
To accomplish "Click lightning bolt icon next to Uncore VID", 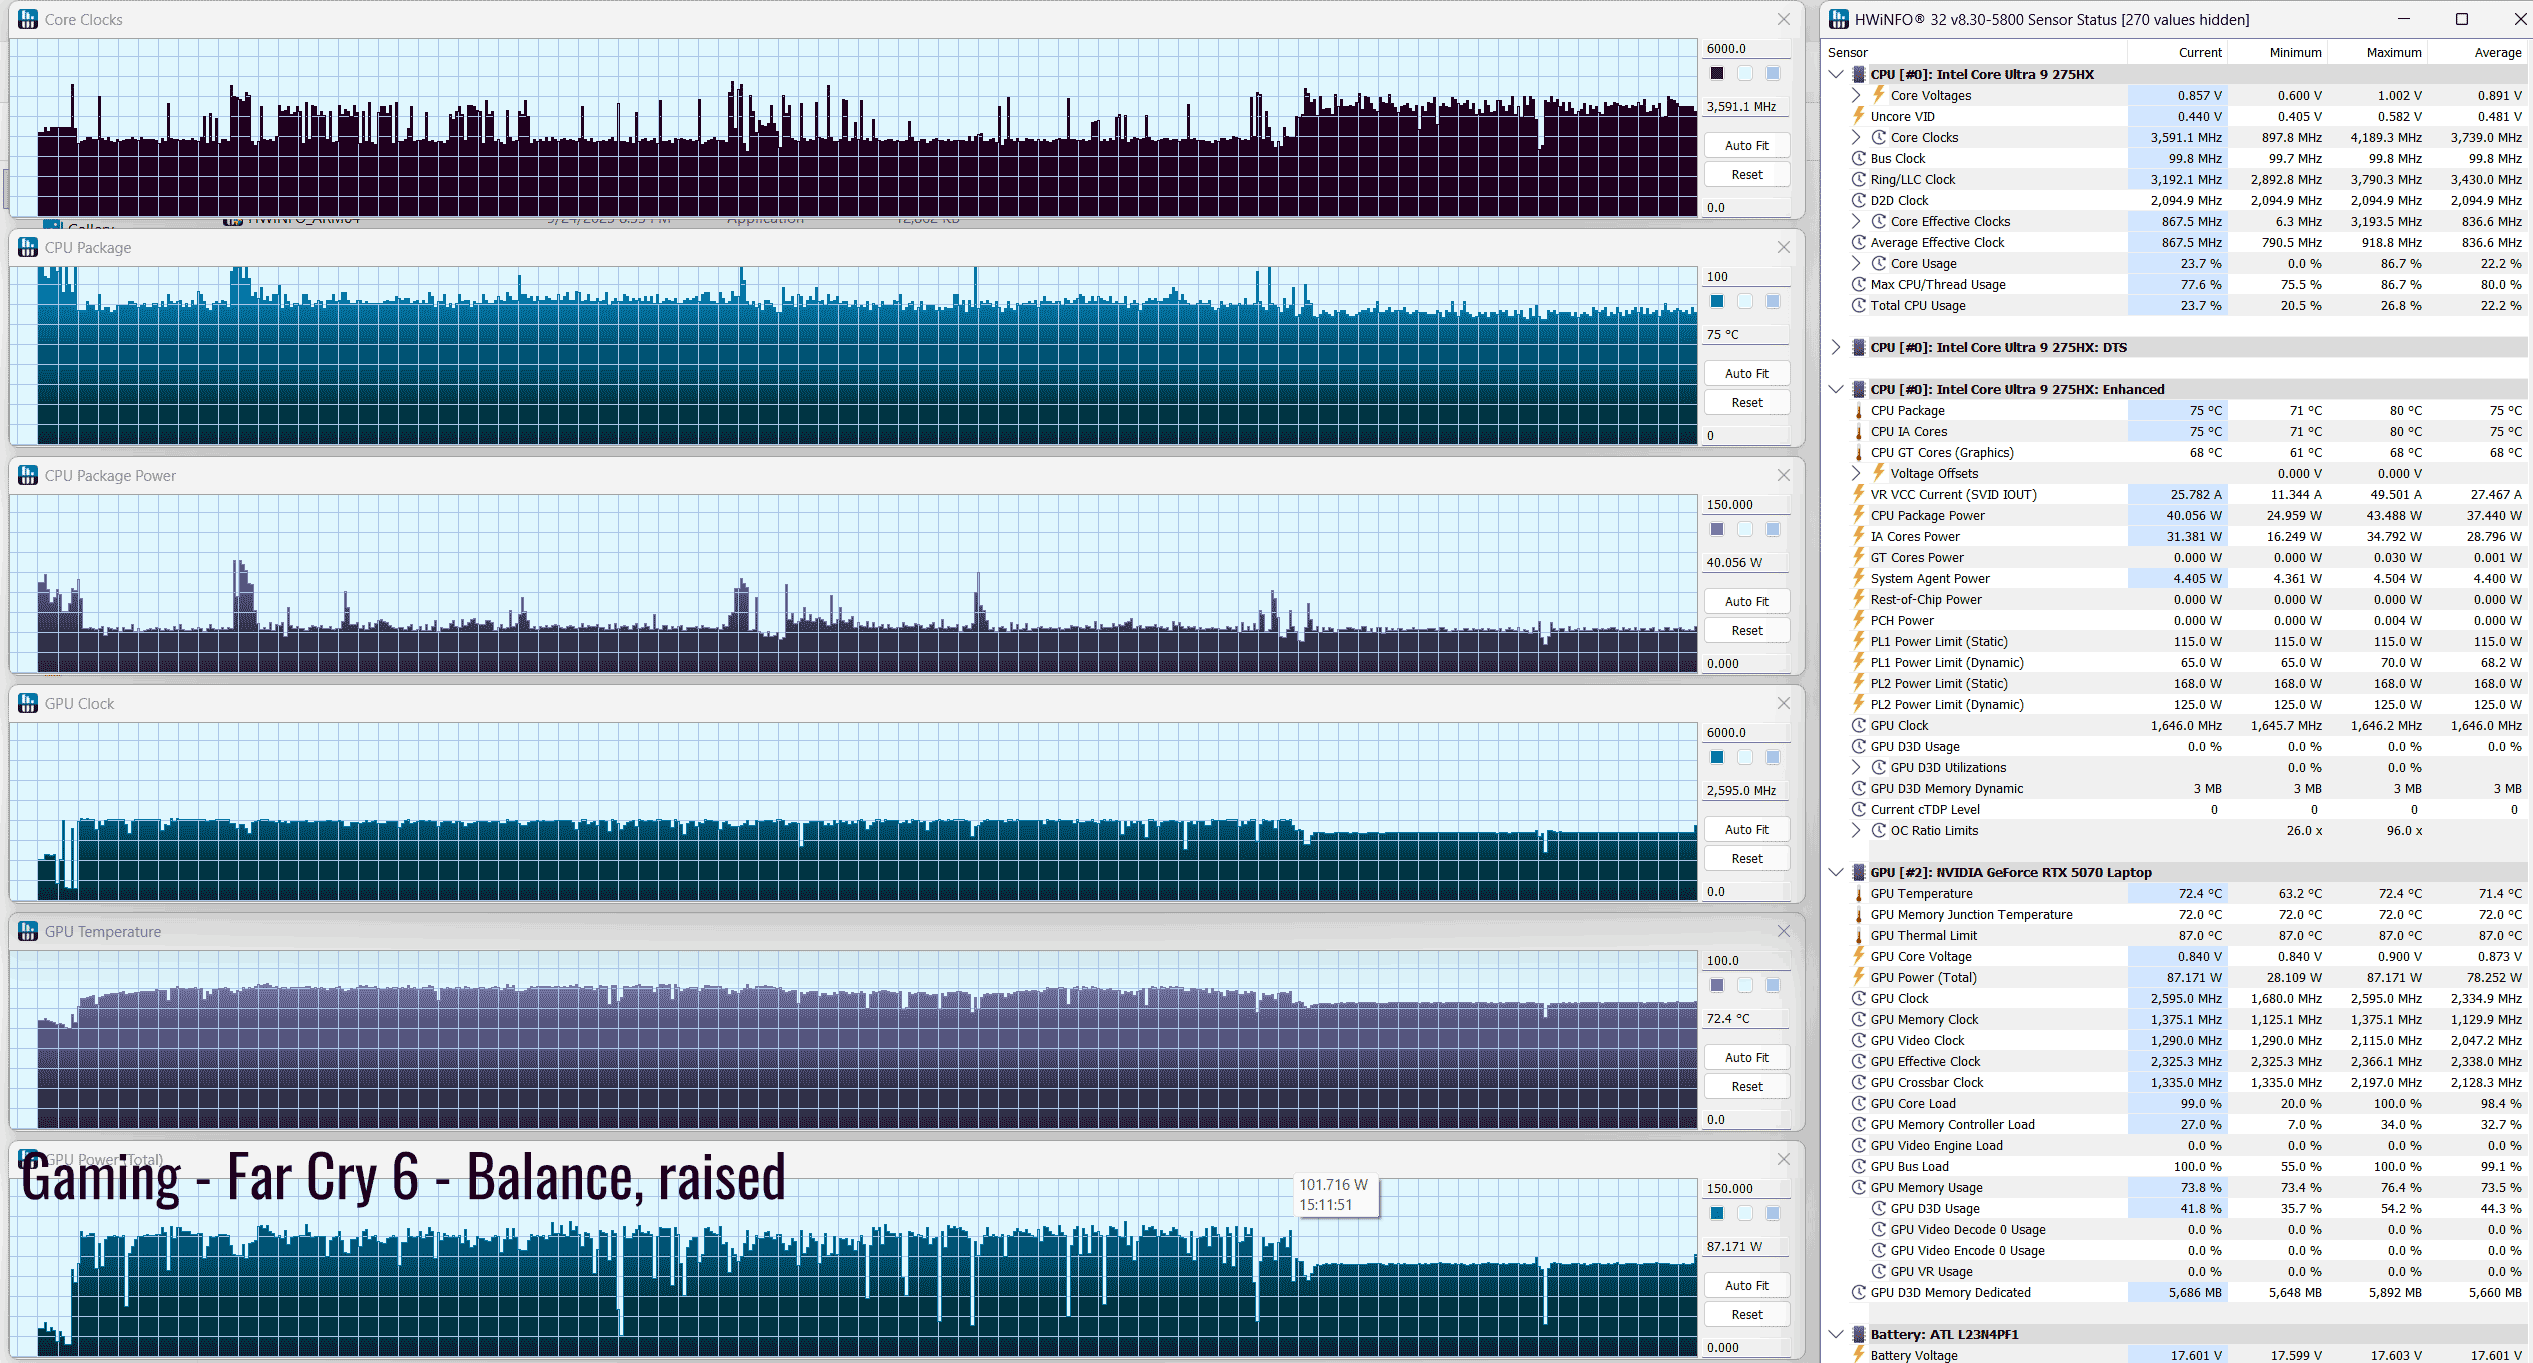I will (1858, 116).
